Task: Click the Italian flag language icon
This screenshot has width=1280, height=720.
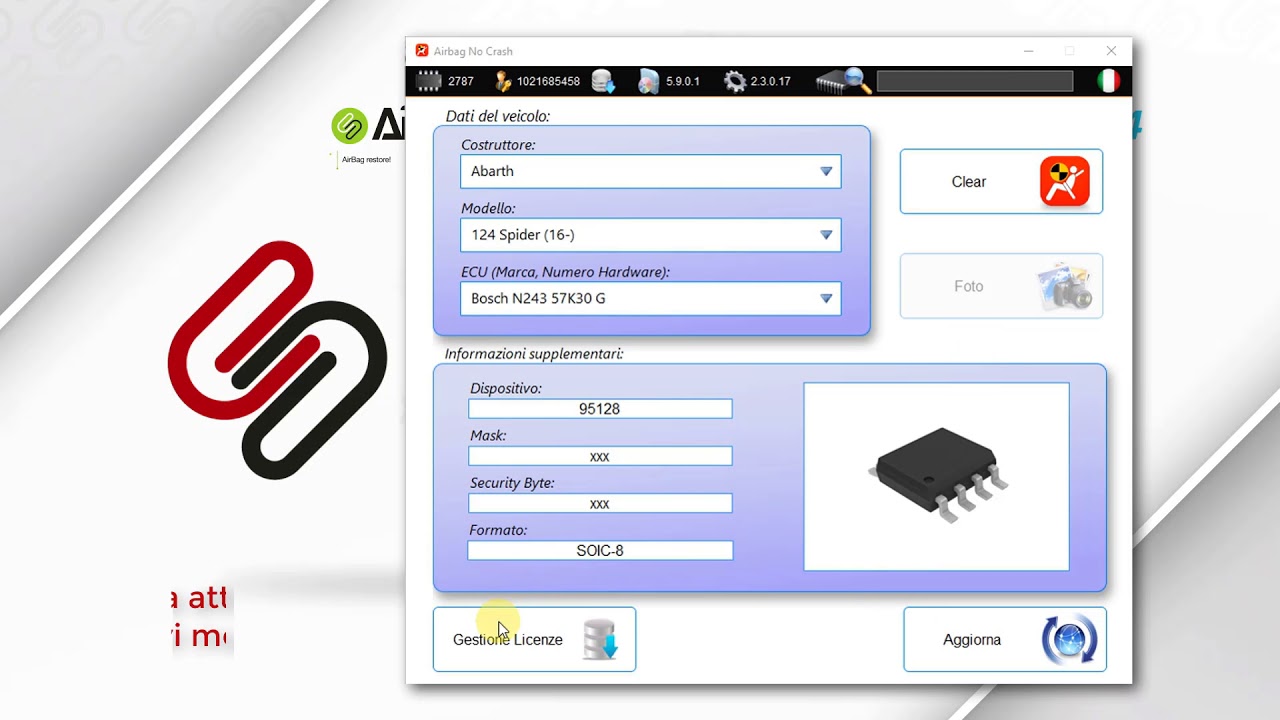Action: tap(1109, 81)
